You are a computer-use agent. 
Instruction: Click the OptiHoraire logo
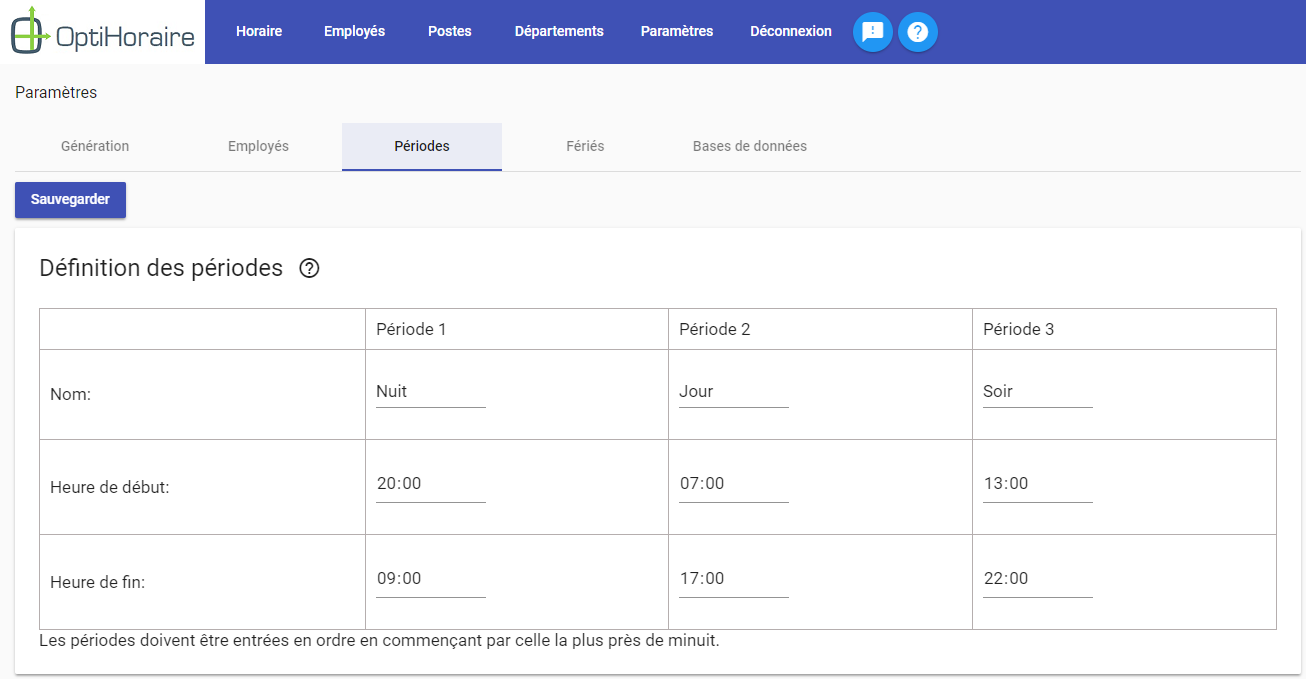point(102,32)
